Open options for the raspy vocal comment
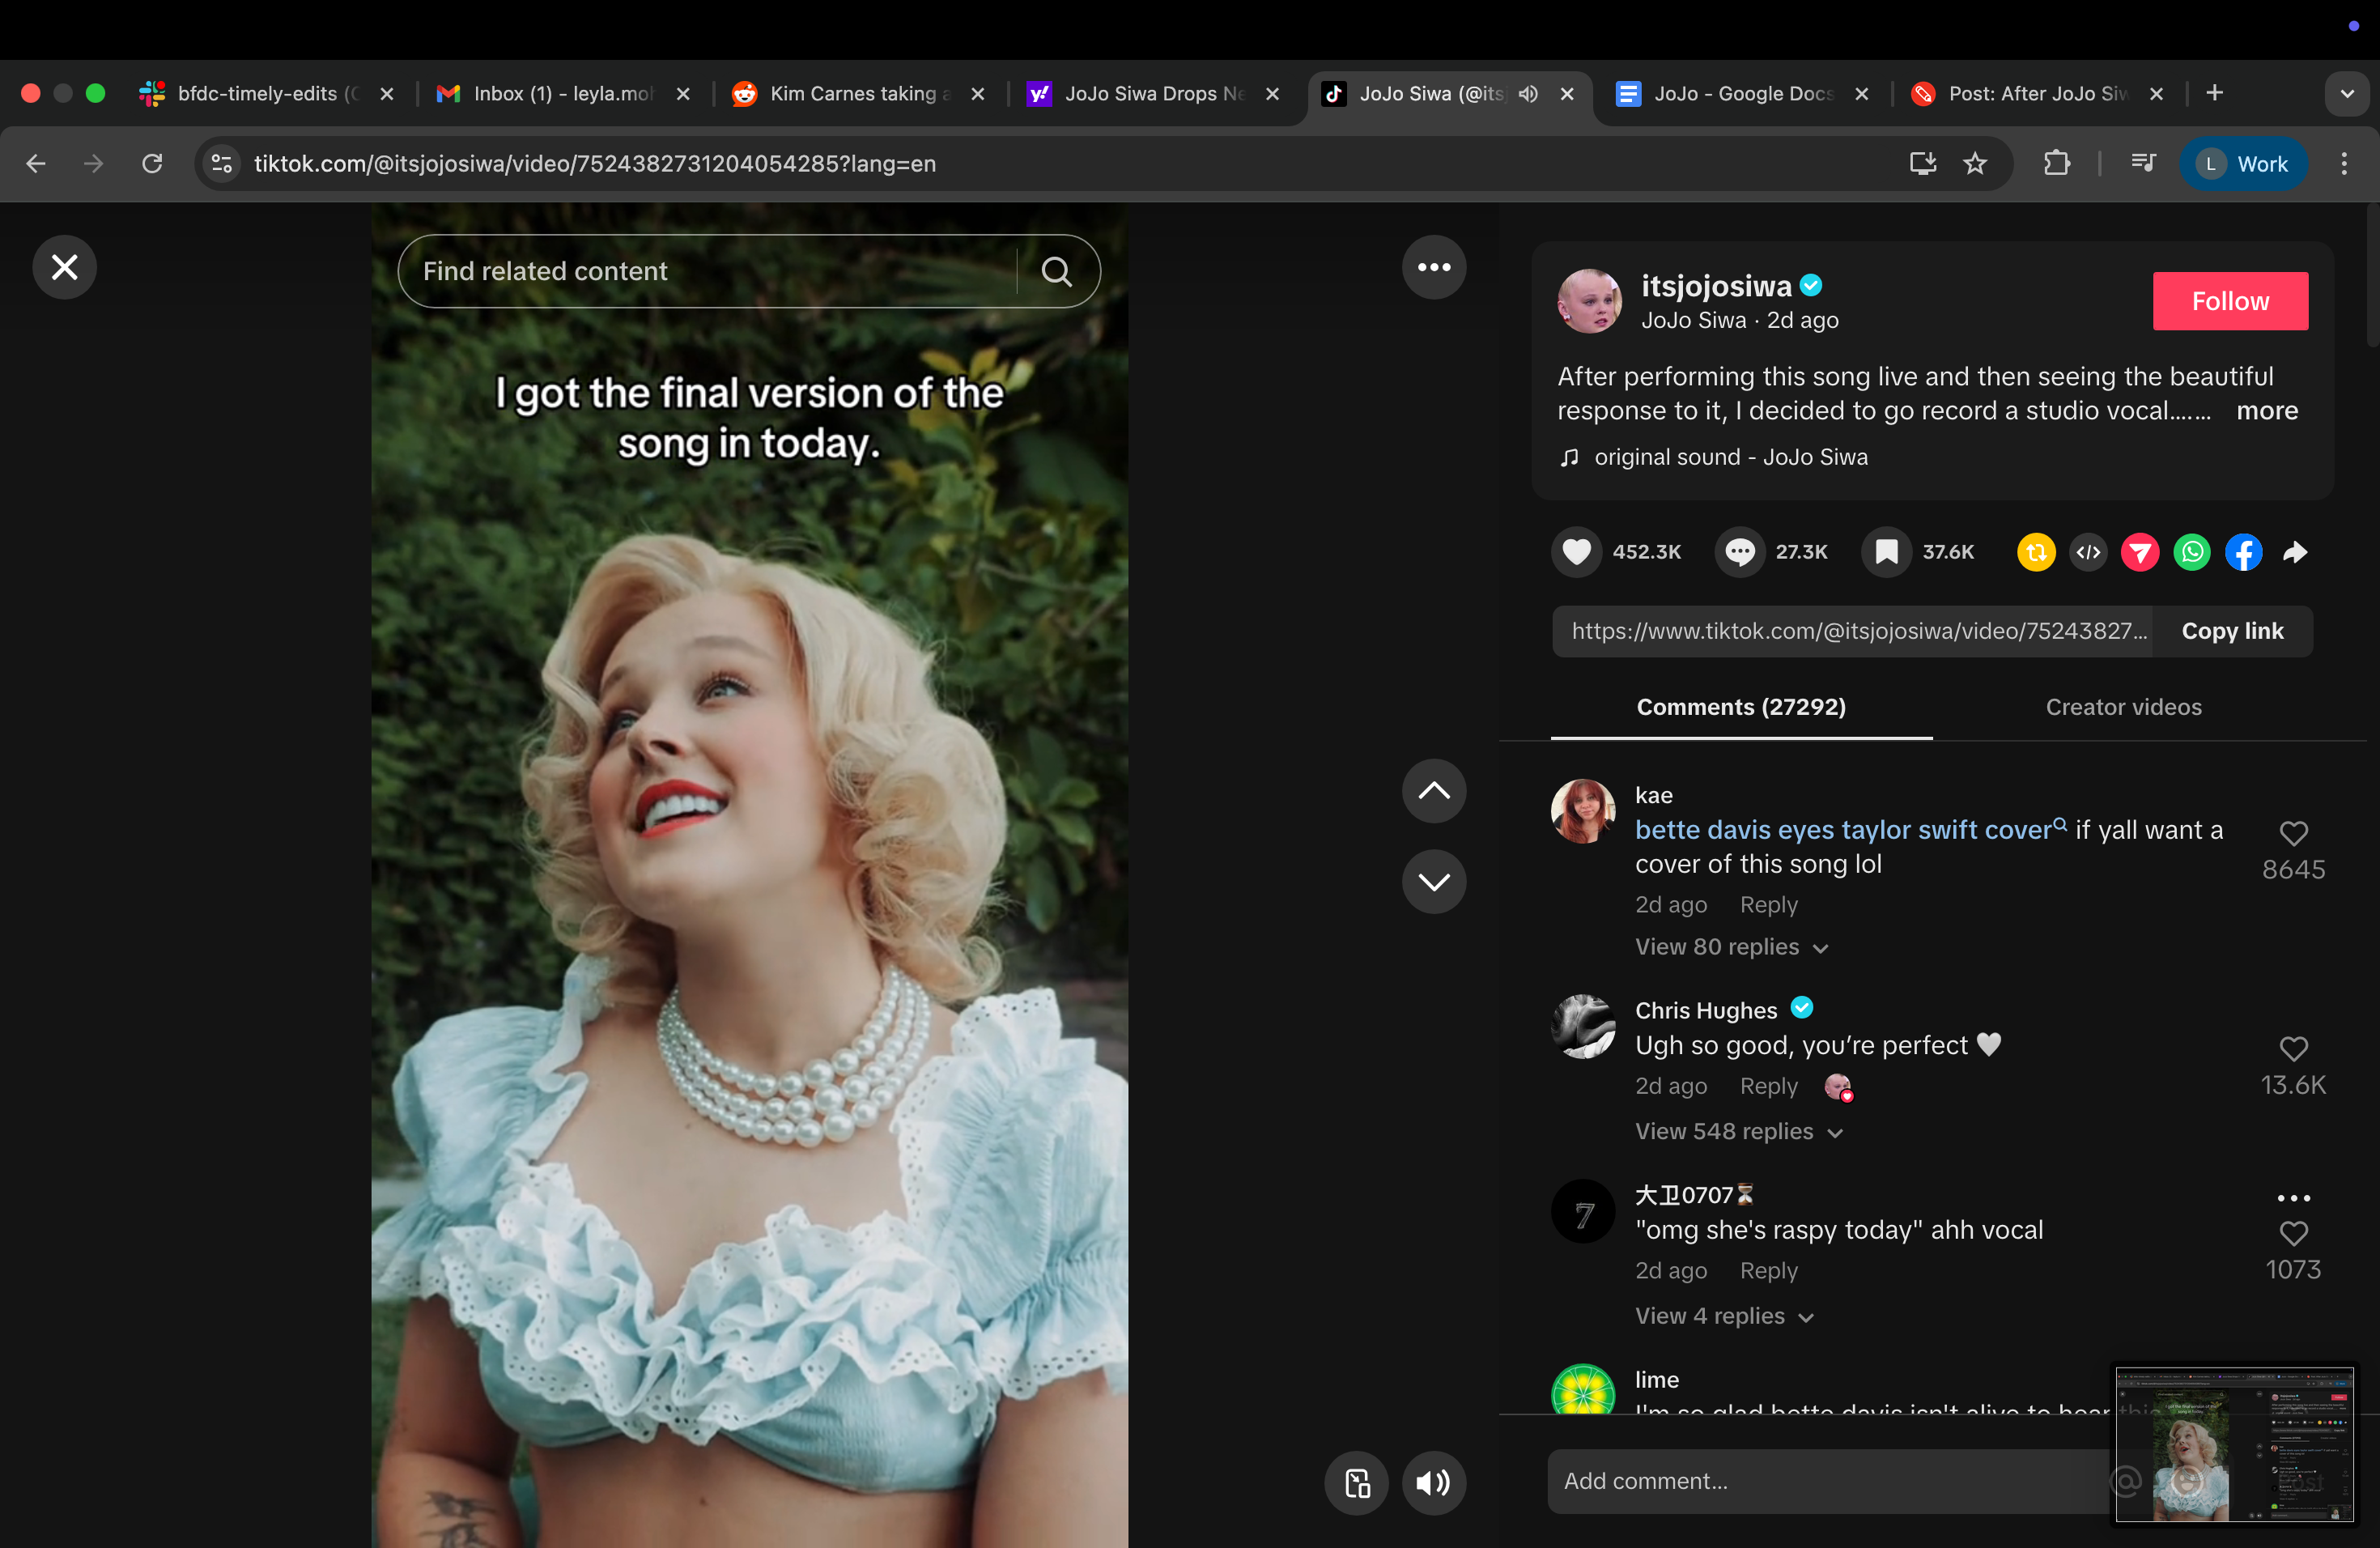The height and width of the screenshot is (1548, 2380). tap(2294, 1197)
